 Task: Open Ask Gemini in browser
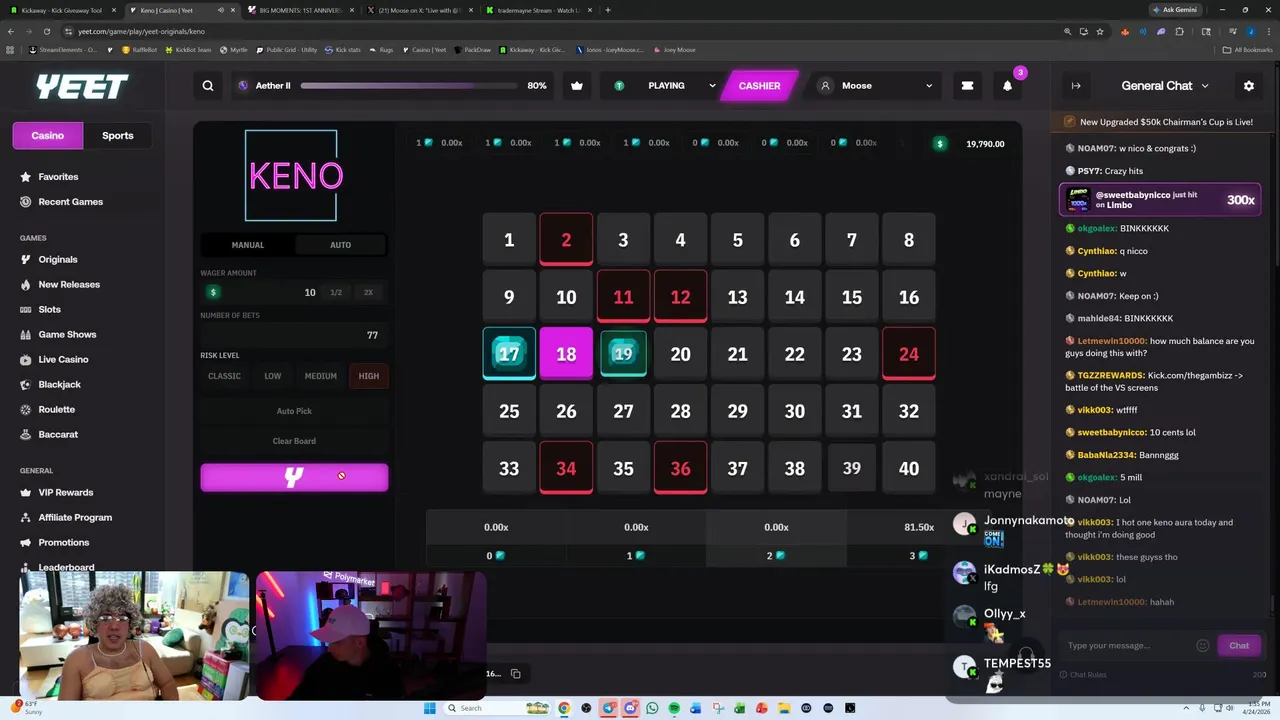pyautogui.click(x=1174, y=10)
